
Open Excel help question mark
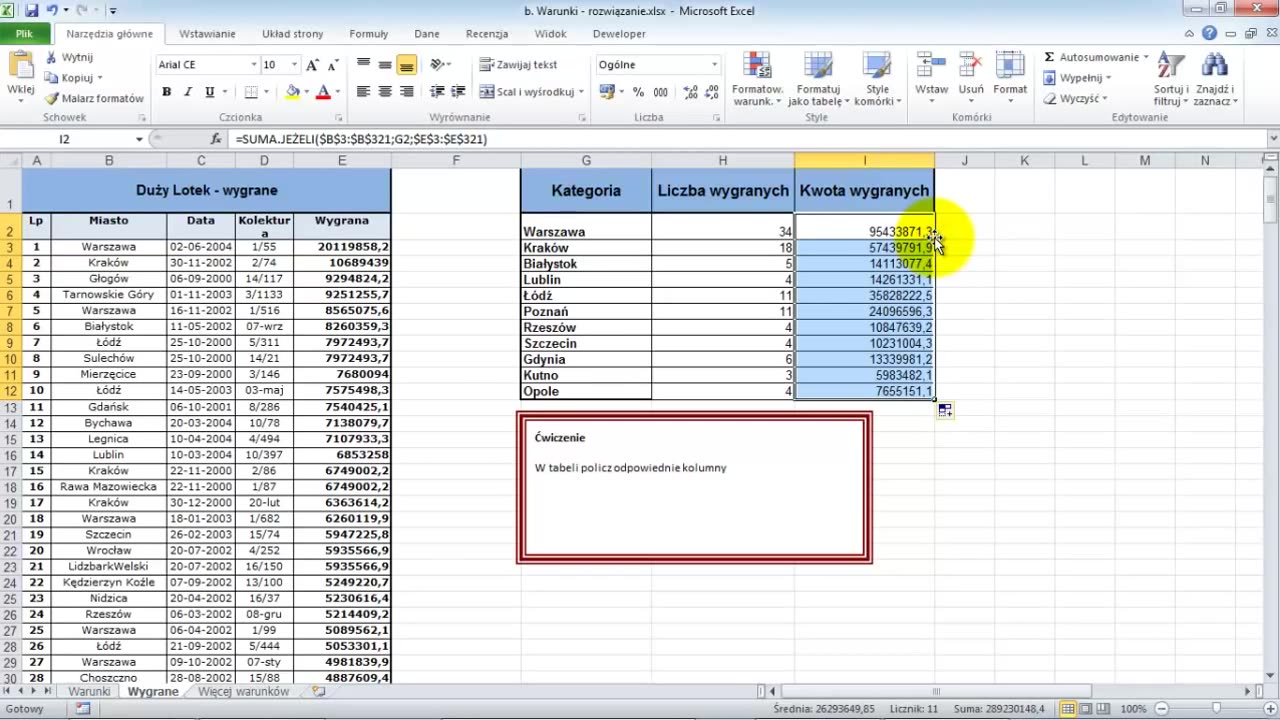(x=1210, y=33)
